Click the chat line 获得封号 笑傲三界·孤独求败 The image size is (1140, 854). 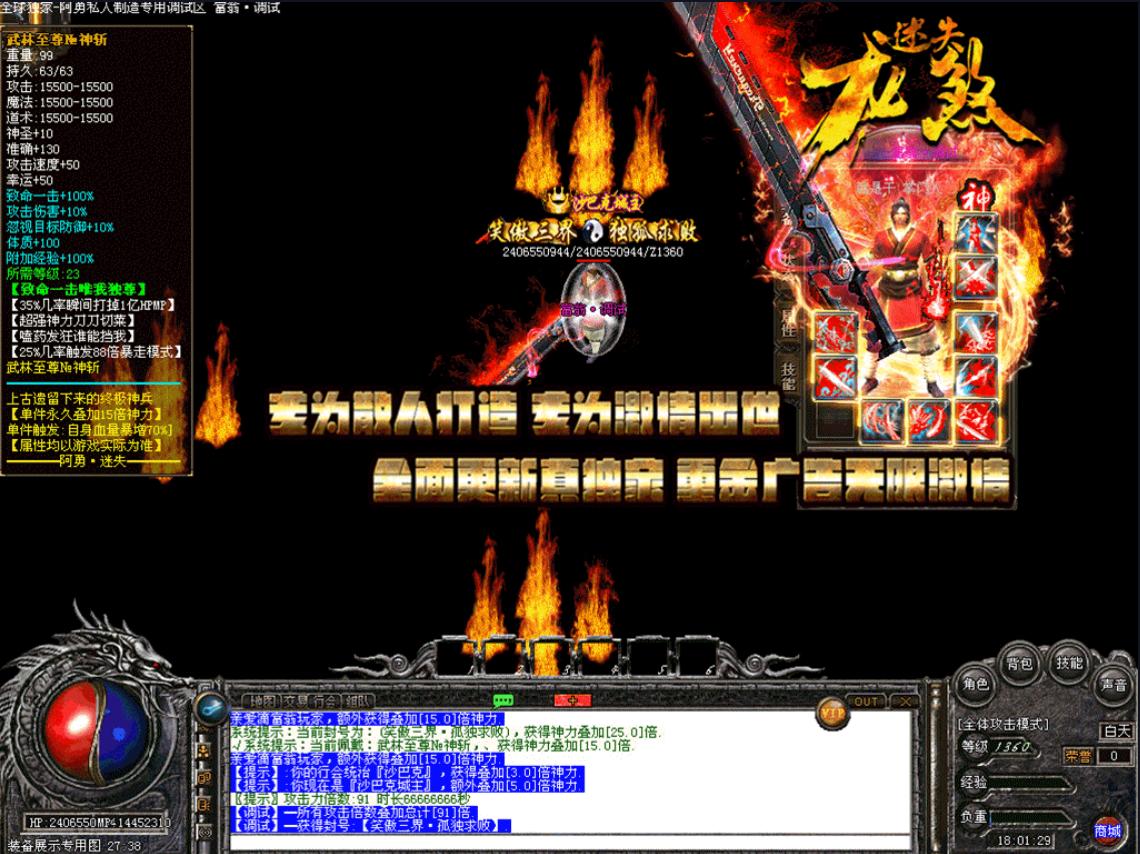[371, 826]
